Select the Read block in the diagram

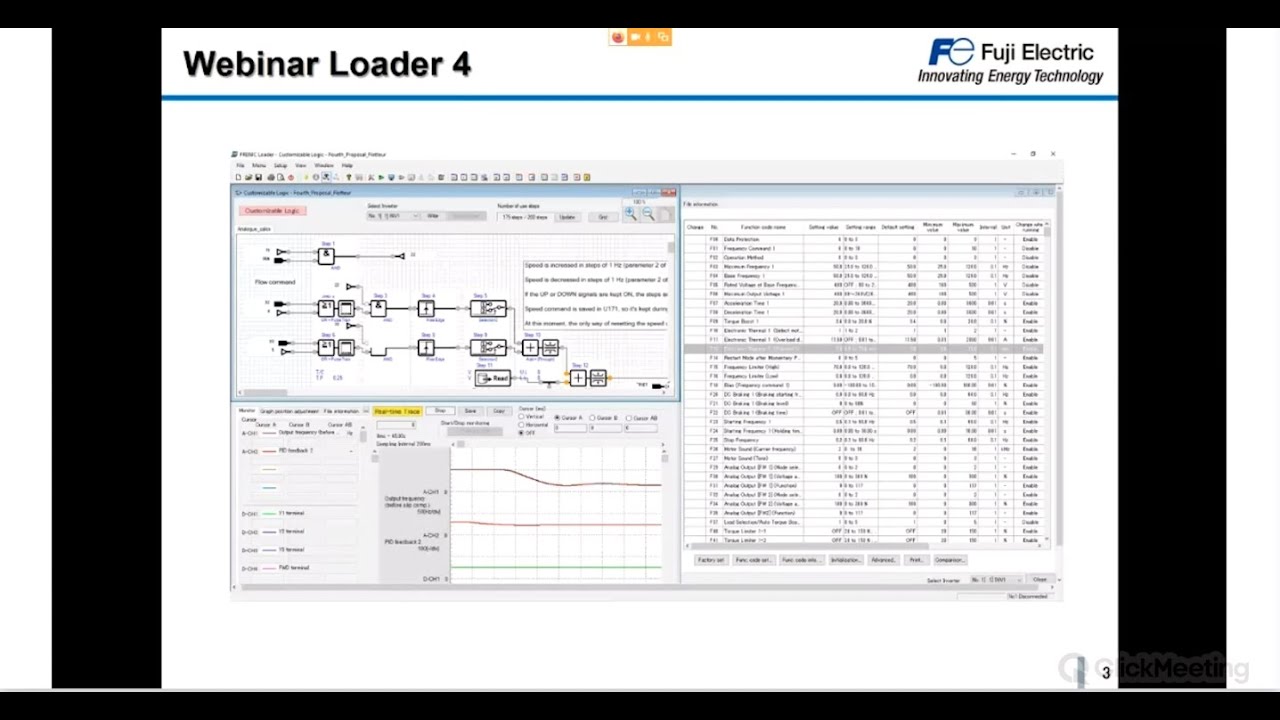[x=493, y=378]
